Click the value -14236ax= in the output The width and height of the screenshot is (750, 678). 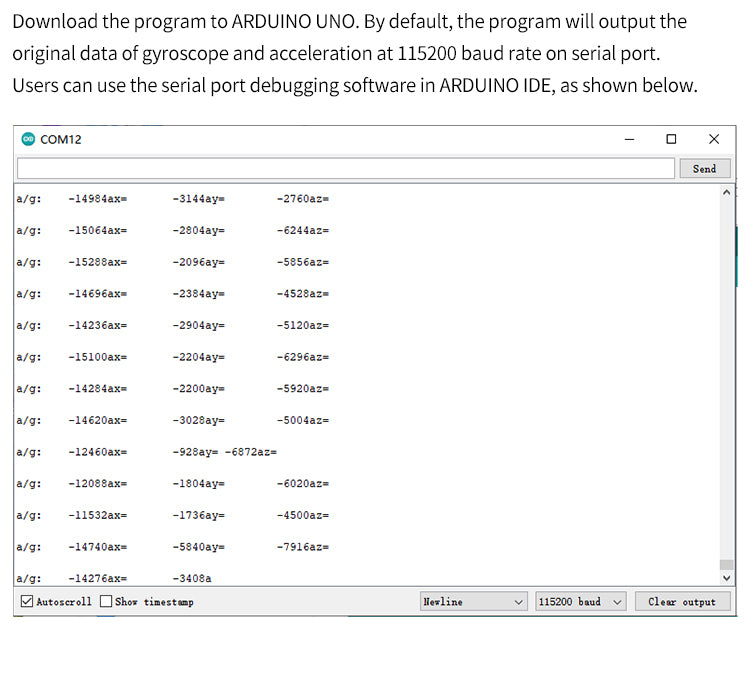coord(98,325)
